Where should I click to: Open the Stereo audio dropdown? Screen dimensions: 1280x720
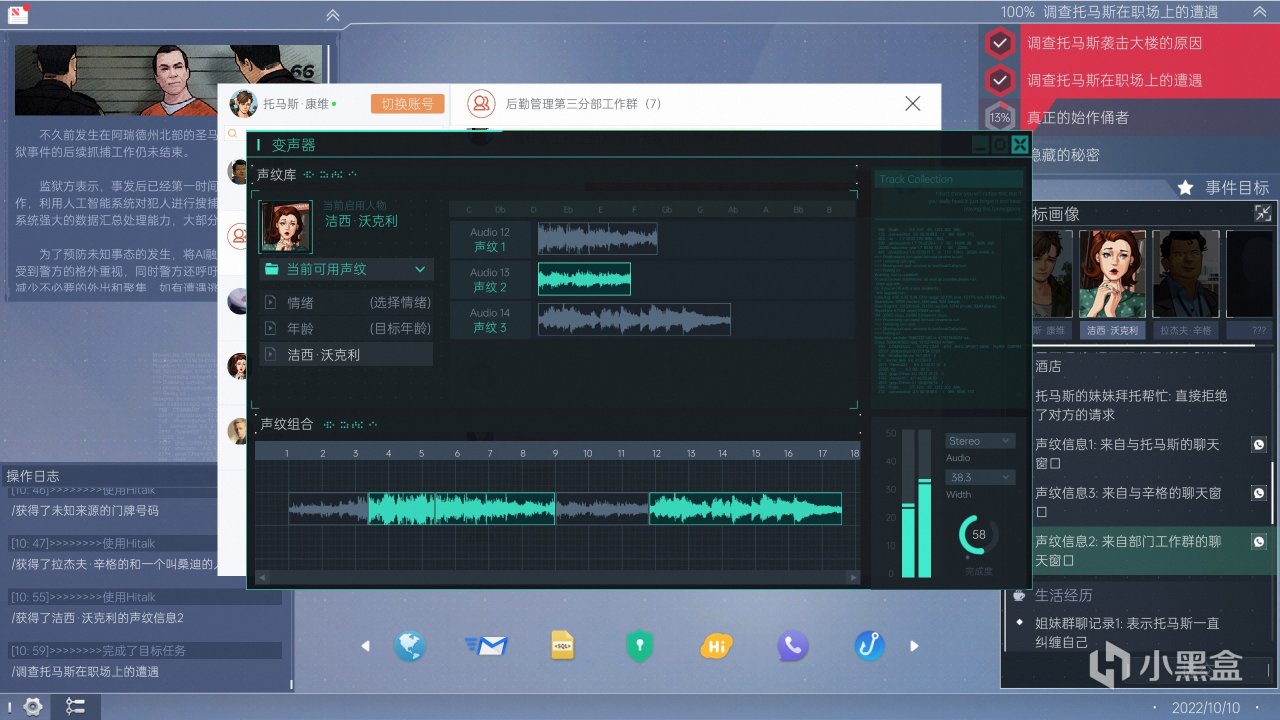(x=980, y=441)
